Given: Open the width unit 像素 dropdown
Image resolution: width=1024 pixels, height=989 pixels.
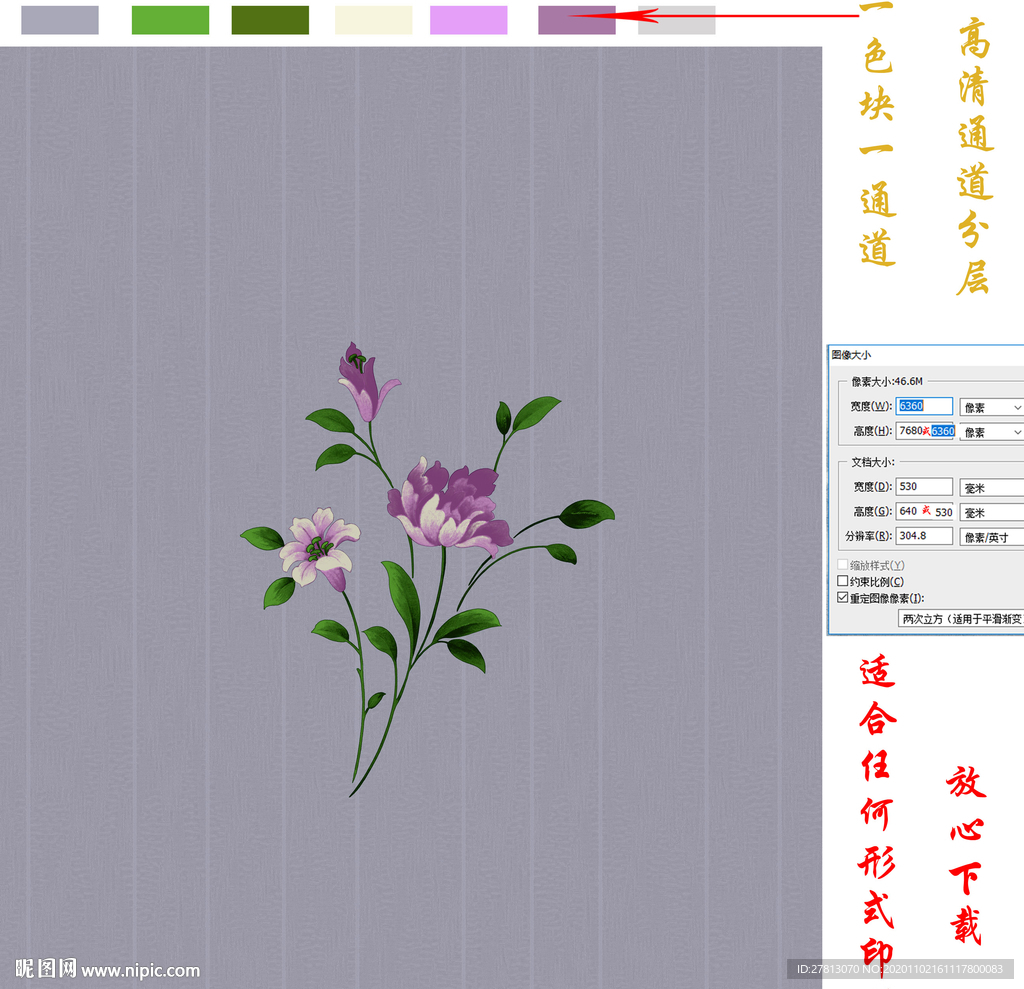Looking at the screenshot, I should point(991,408).
